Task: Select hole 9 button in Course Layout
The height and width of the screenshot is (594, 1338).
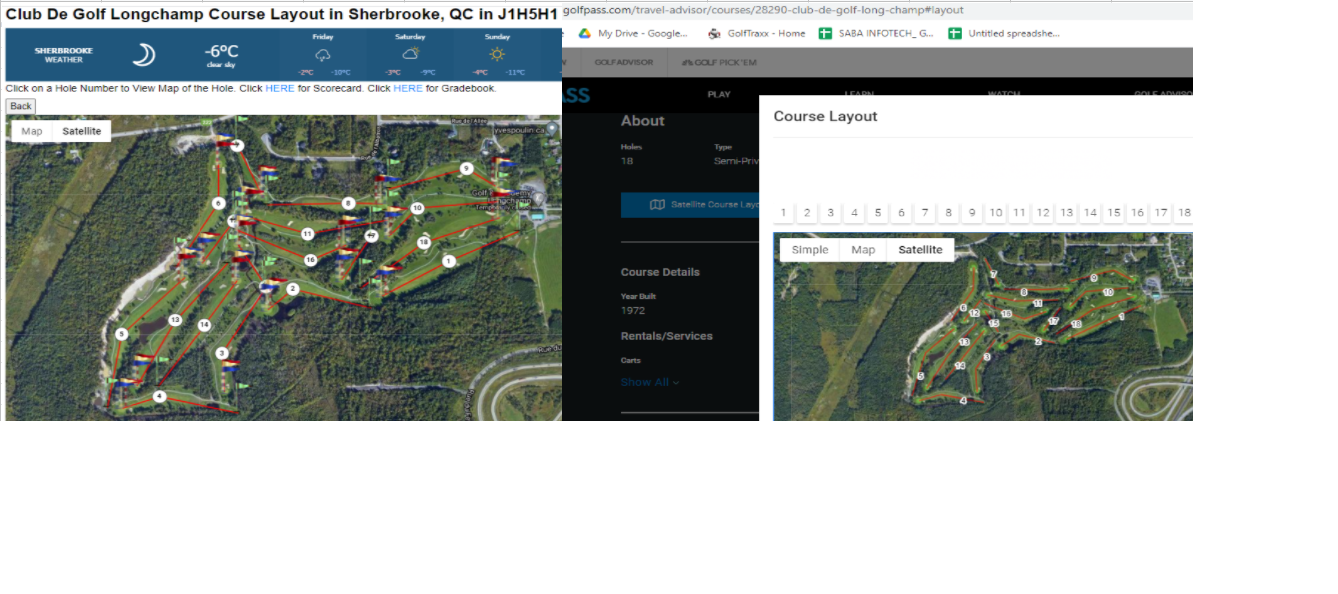Action: point(972,213)
